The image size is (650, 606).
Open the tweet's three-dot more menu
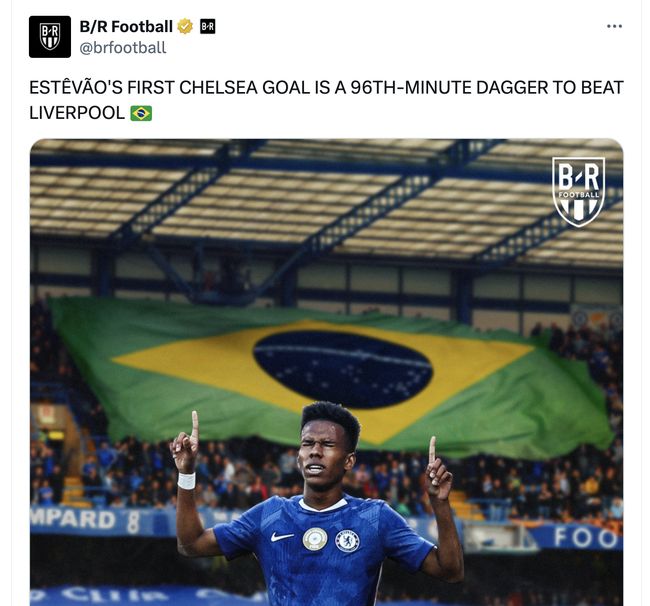[x=614, y=26]
